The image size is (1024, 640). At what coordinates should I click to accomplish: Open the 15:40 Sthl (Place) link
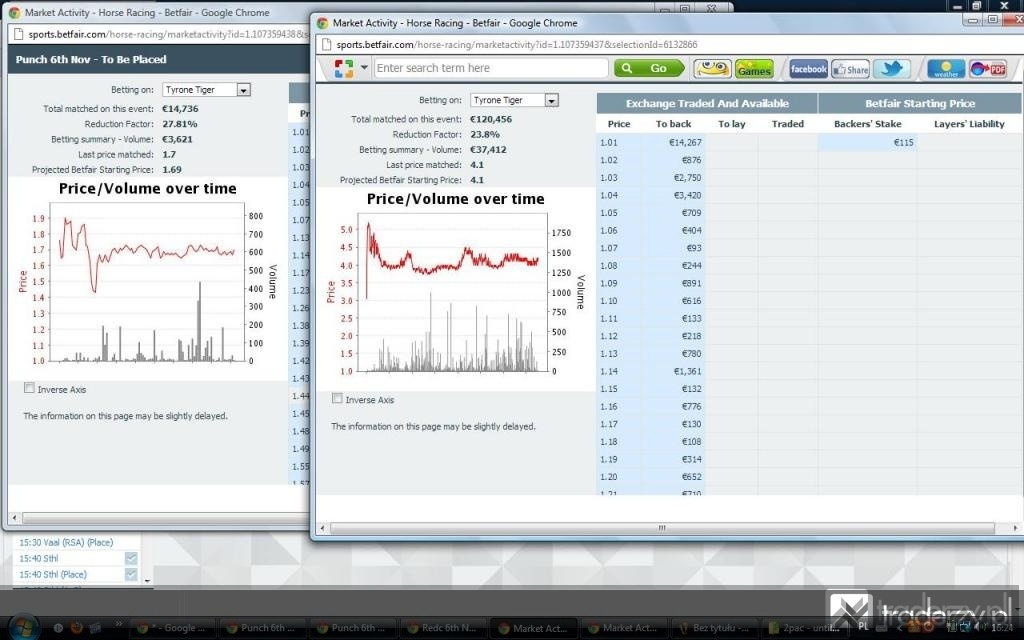53,575
